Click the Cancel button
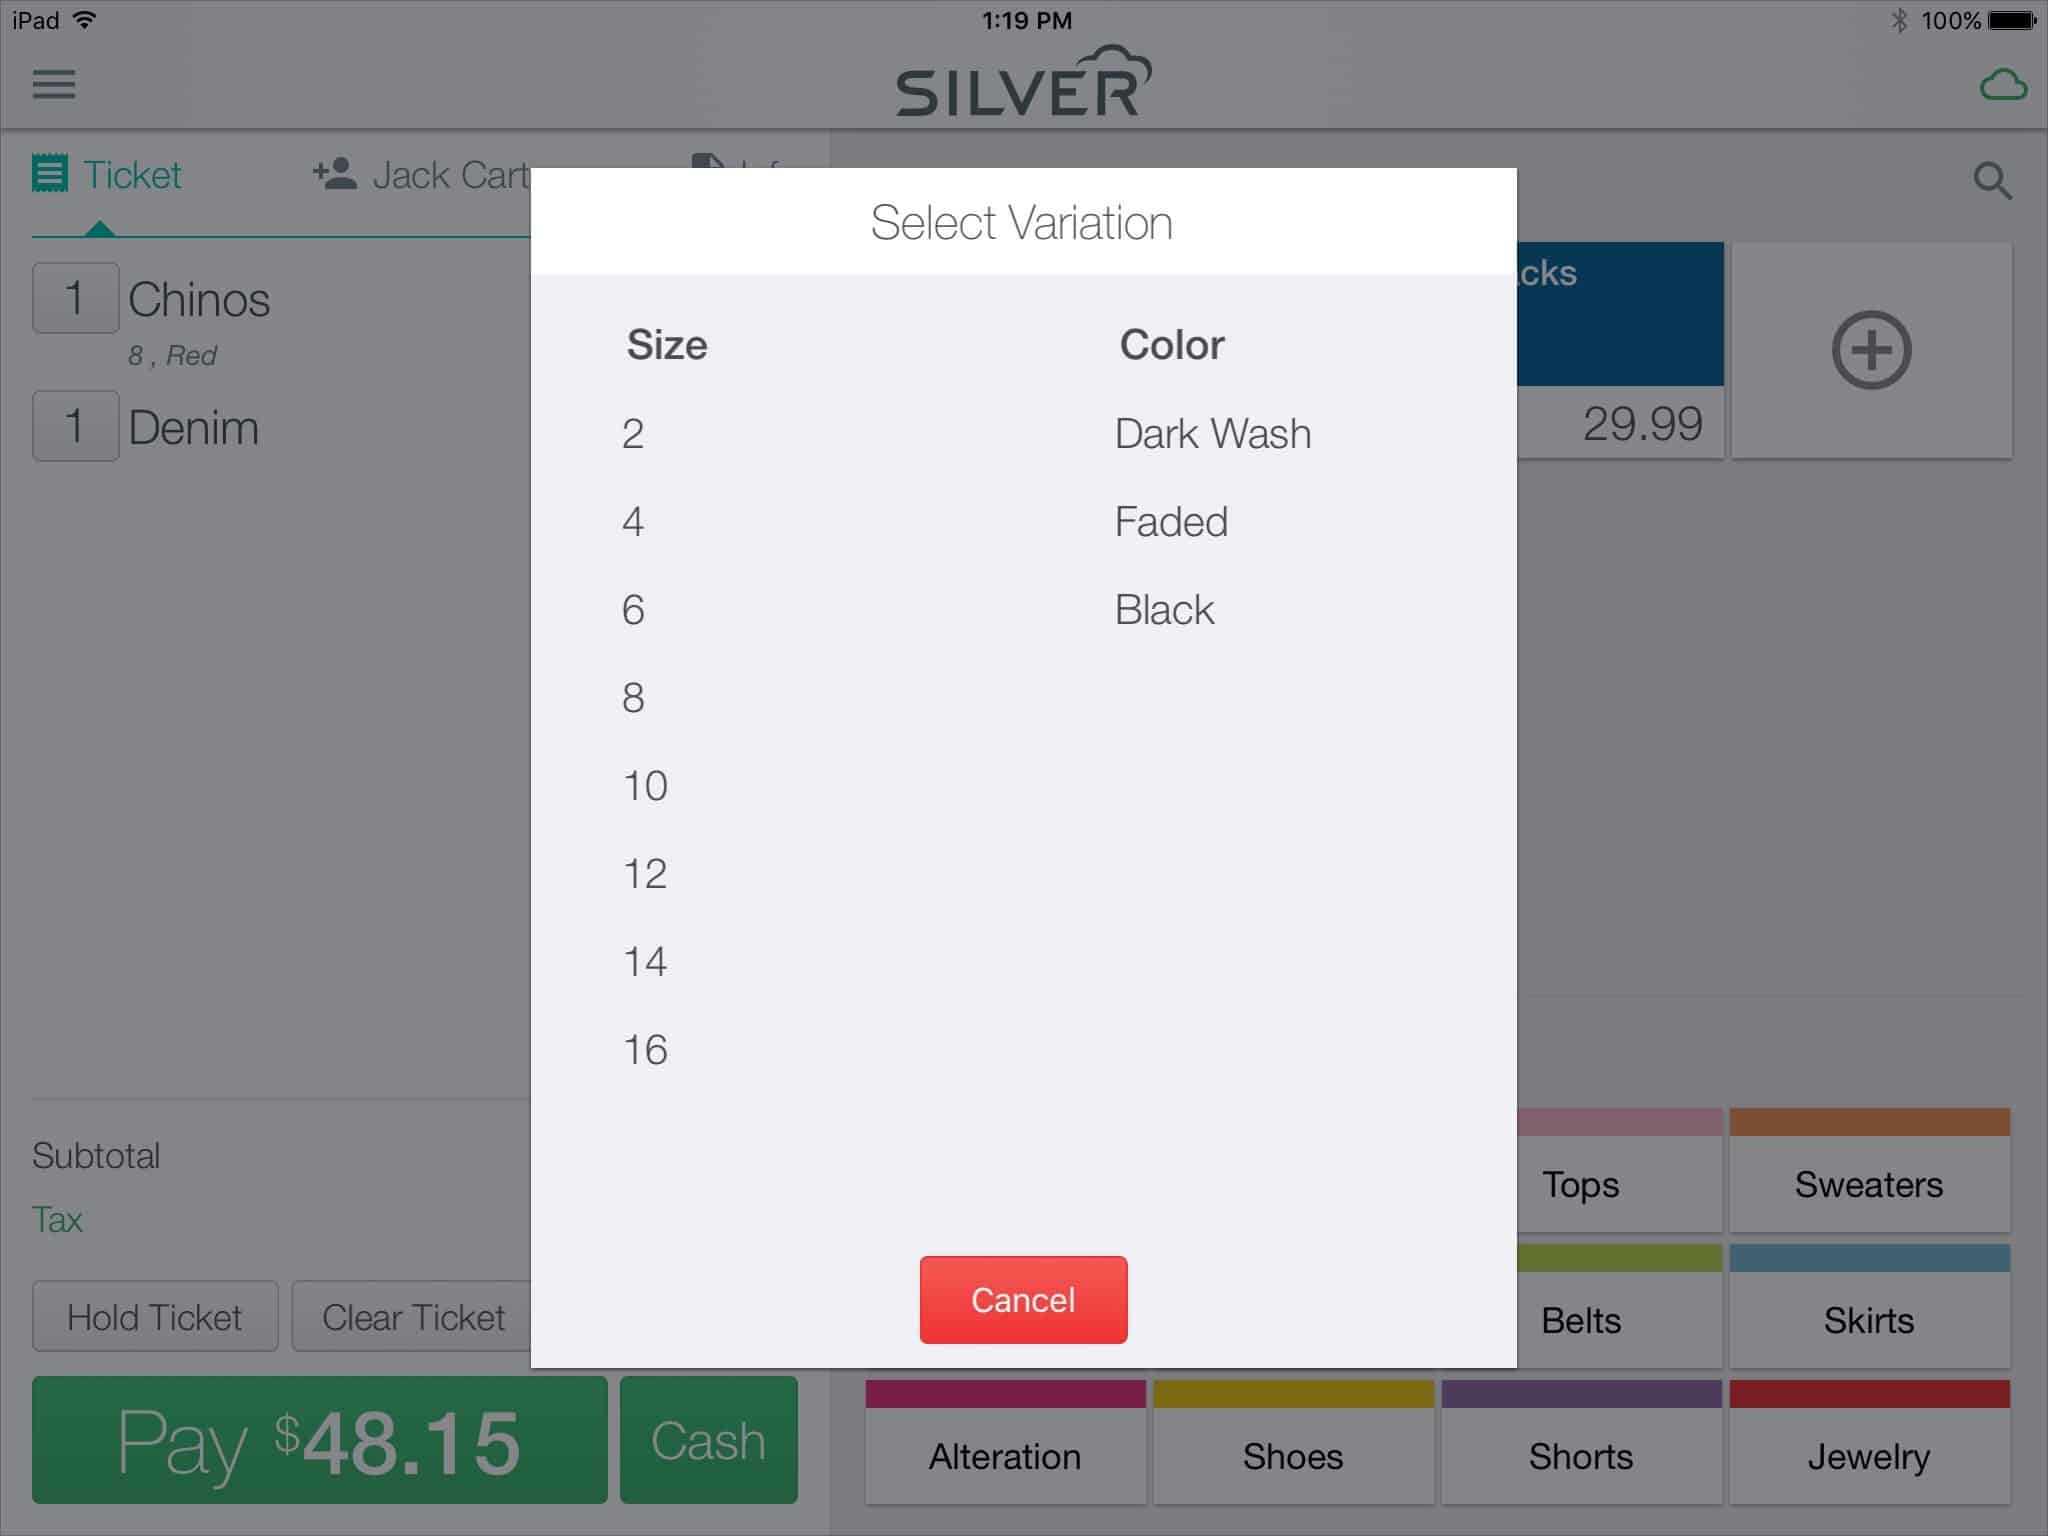 coord(1022,1300)
